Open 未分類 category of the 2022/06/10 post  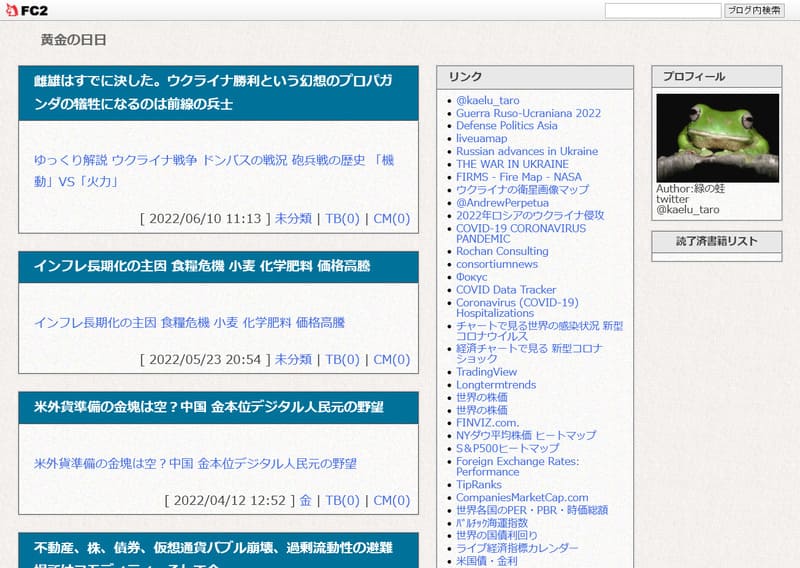click(x=293, y=218)
